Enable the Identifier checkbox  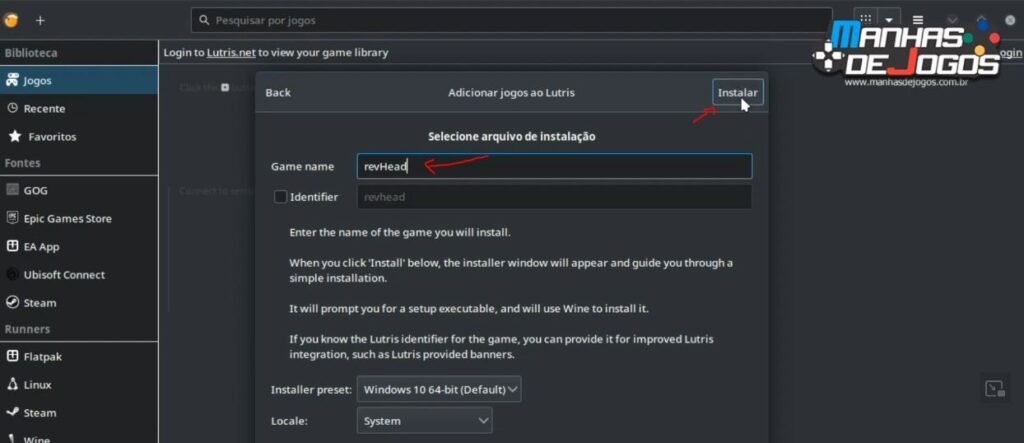point(280,197)
